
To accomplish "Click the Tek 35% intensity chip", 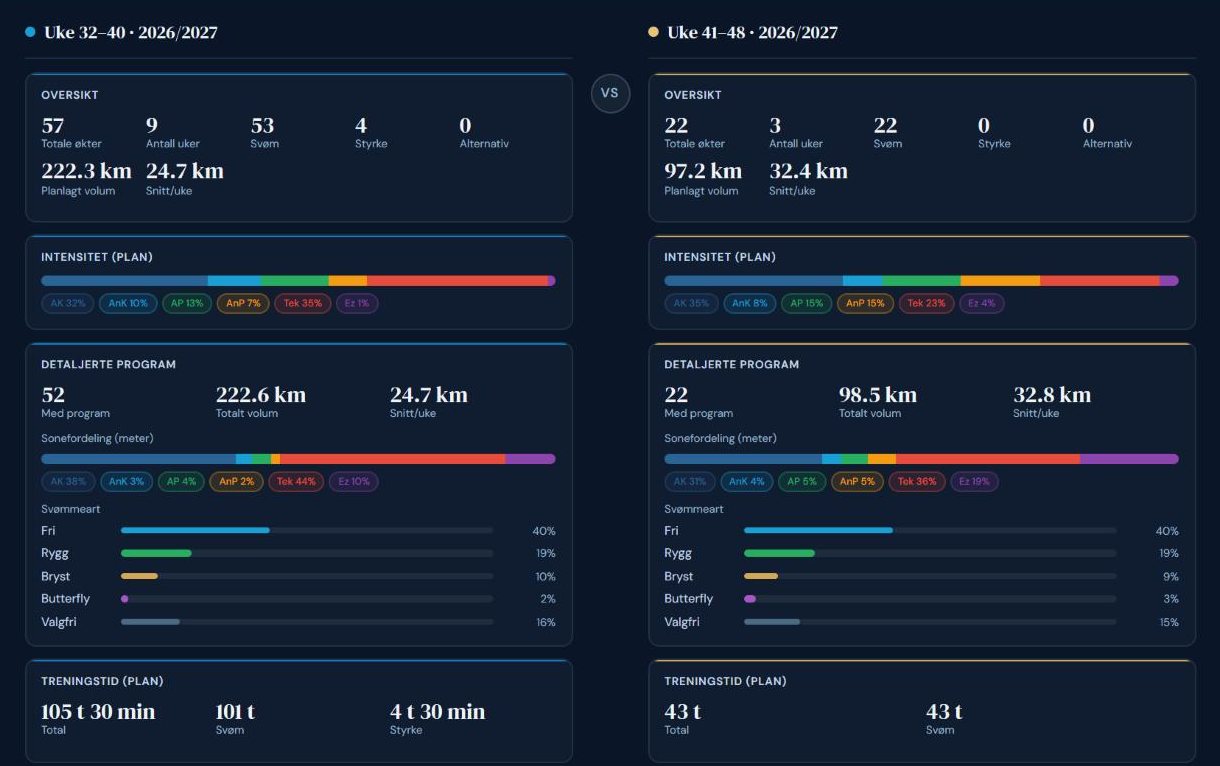I will (x=302, y=303).
